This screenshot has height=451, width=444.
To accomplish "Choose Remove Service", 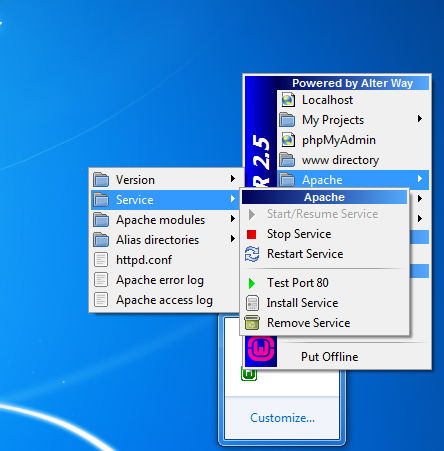I will (x=324, y=323).
